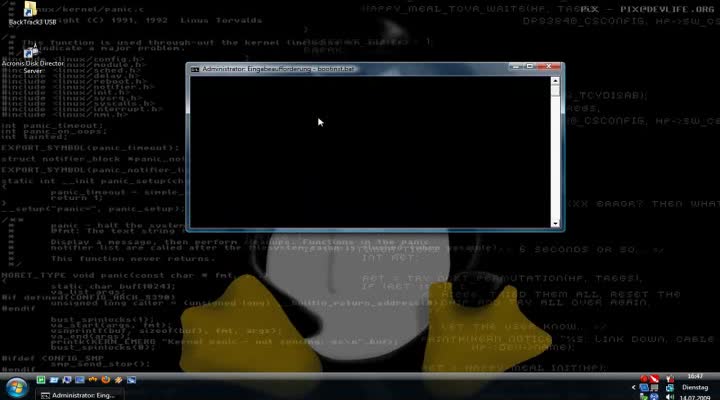Screen dimensions: 720x400
Task: Launch the orange-yellow quick launch icon with the small yellow marks
Action: click(93, 380)
